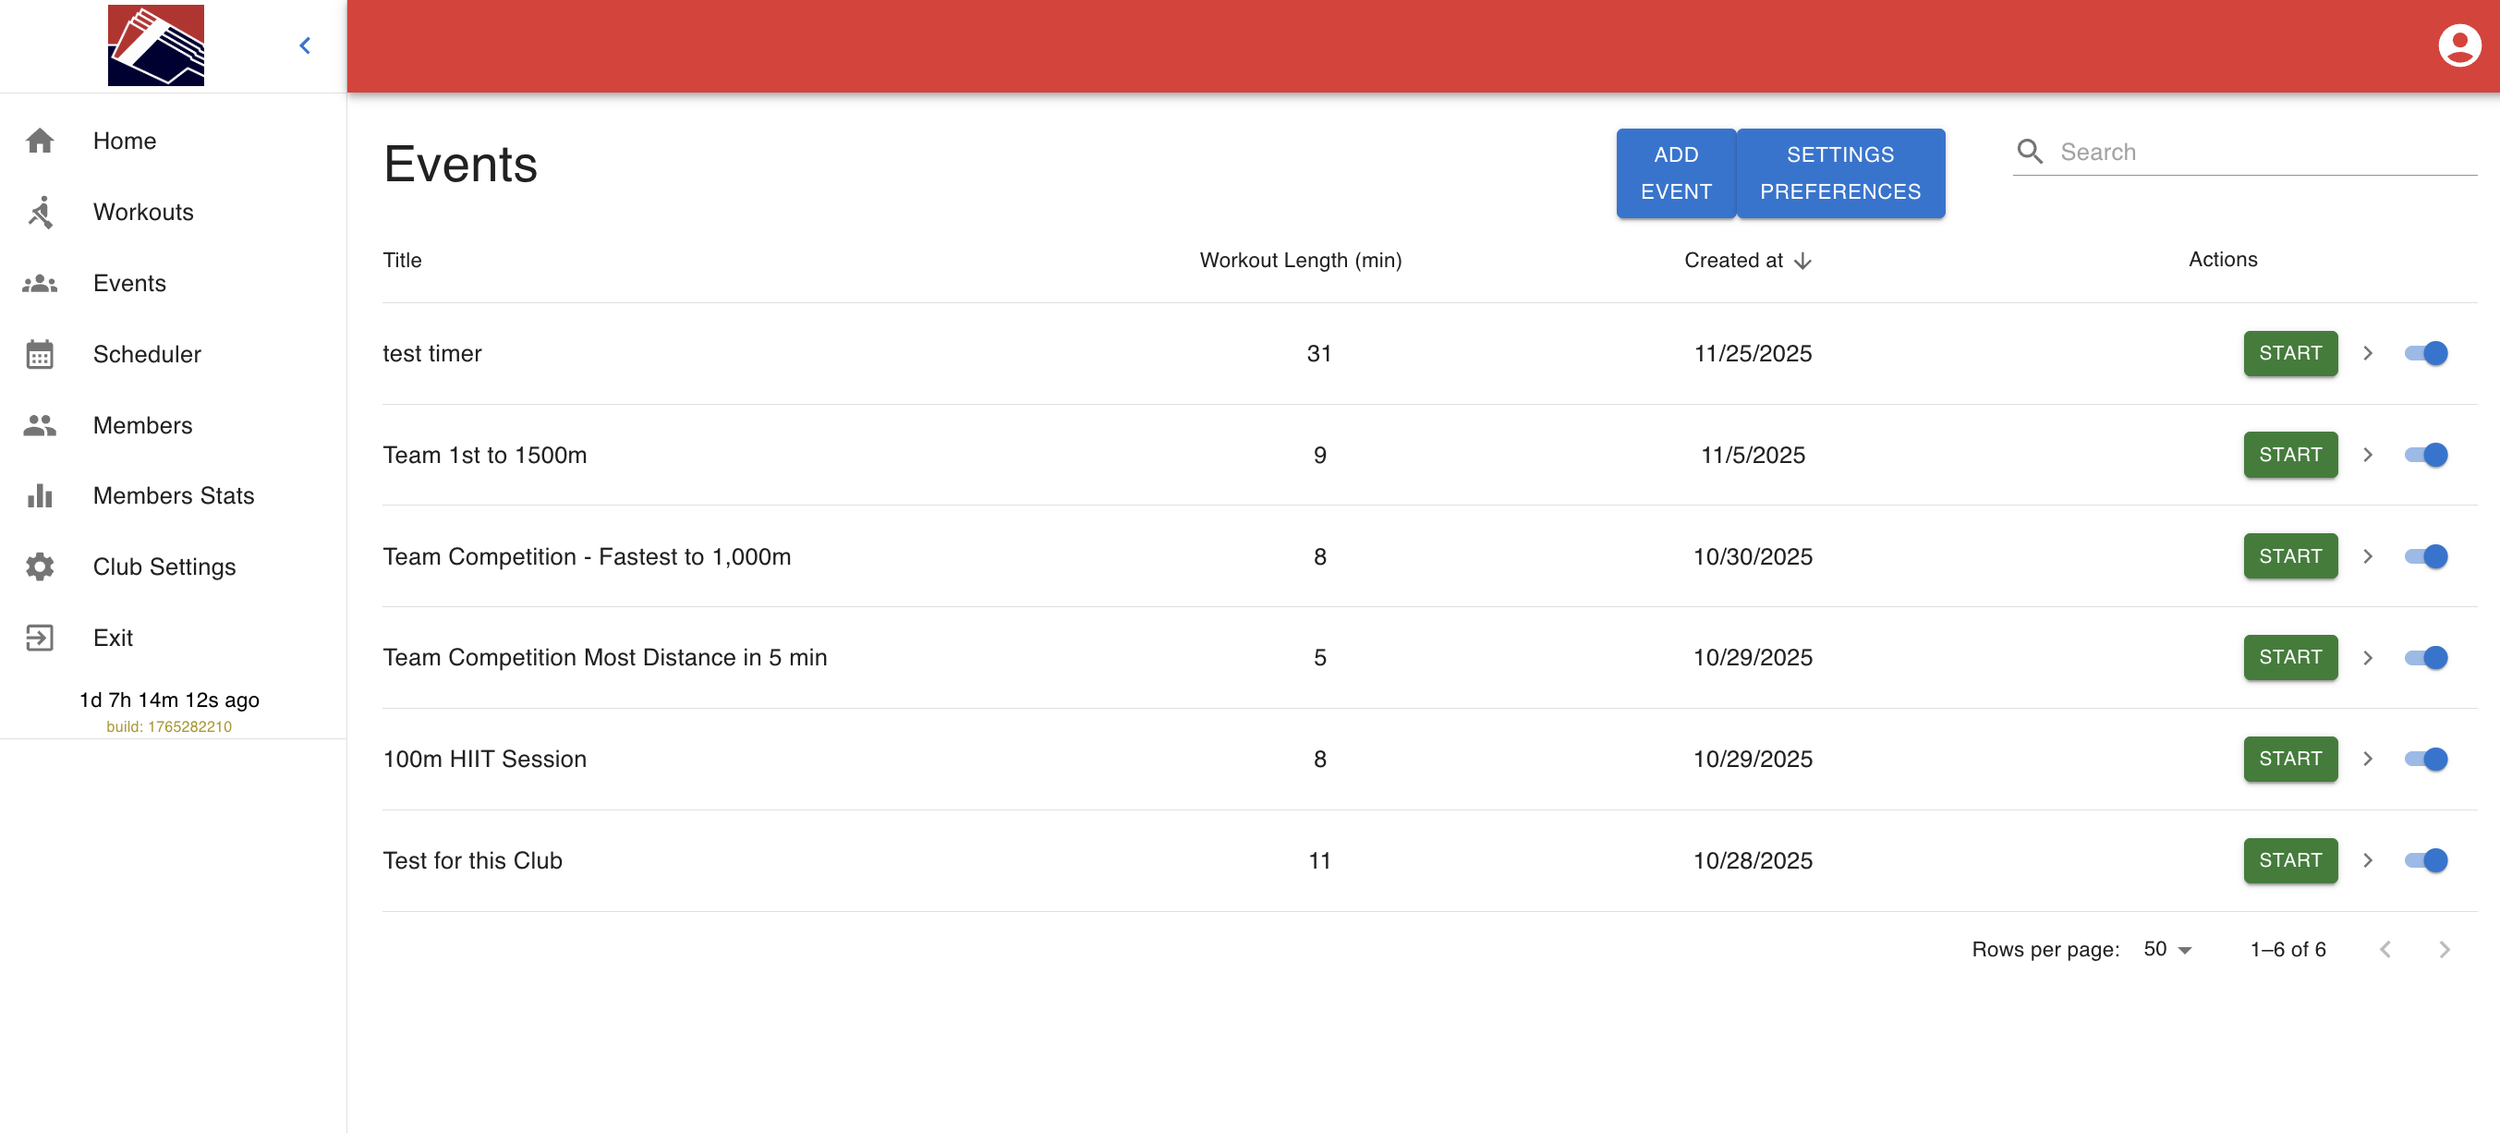Click the search magnifier icon
Image resolution: width=2500 pixels, height=1133 pixels.
(2030, 152)
